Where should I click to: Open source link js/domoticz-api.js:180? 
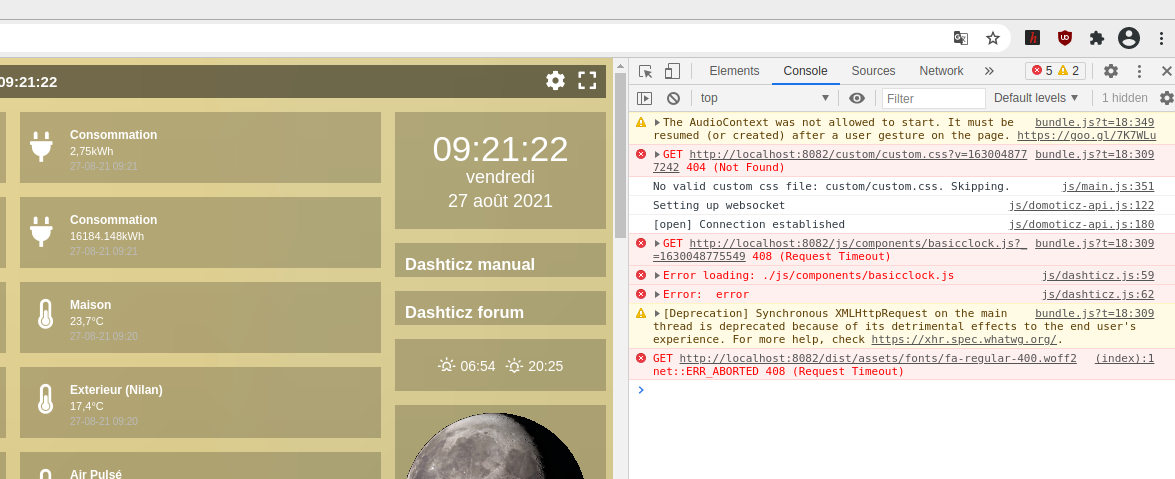(x=1081, y=224)
